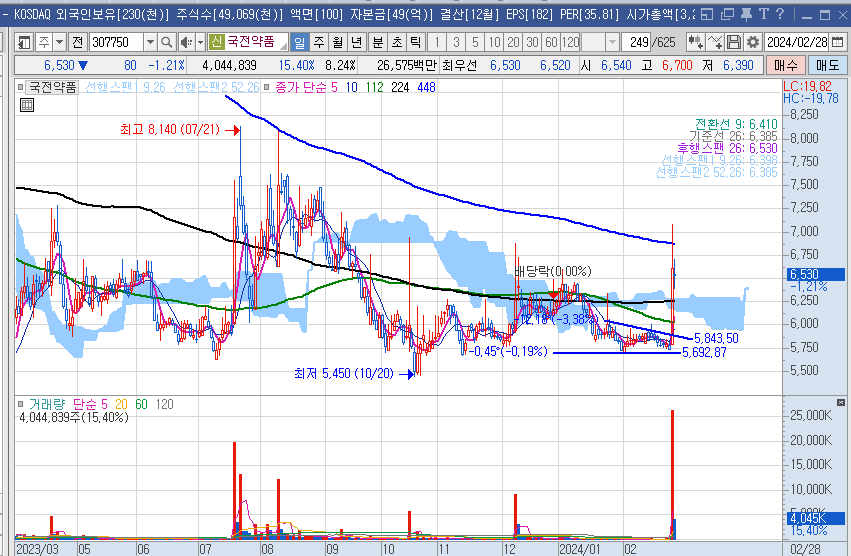Image resolution: width=851 pixels, height=556 pixels.
Task: Open calendar date picker icon
Action: [838, 42]
